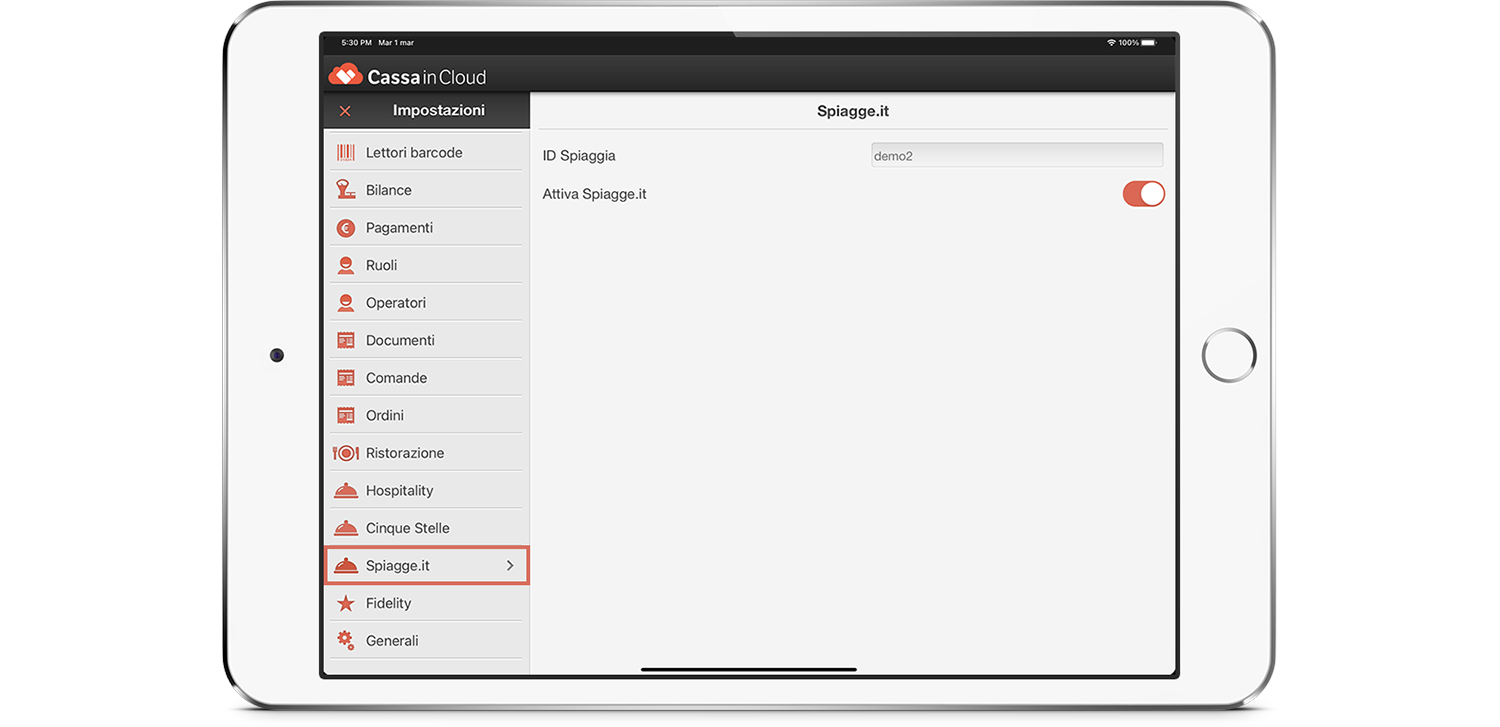The image size is (1500, 727).
Task: Open Comande settings
Action: pos(426,378)
